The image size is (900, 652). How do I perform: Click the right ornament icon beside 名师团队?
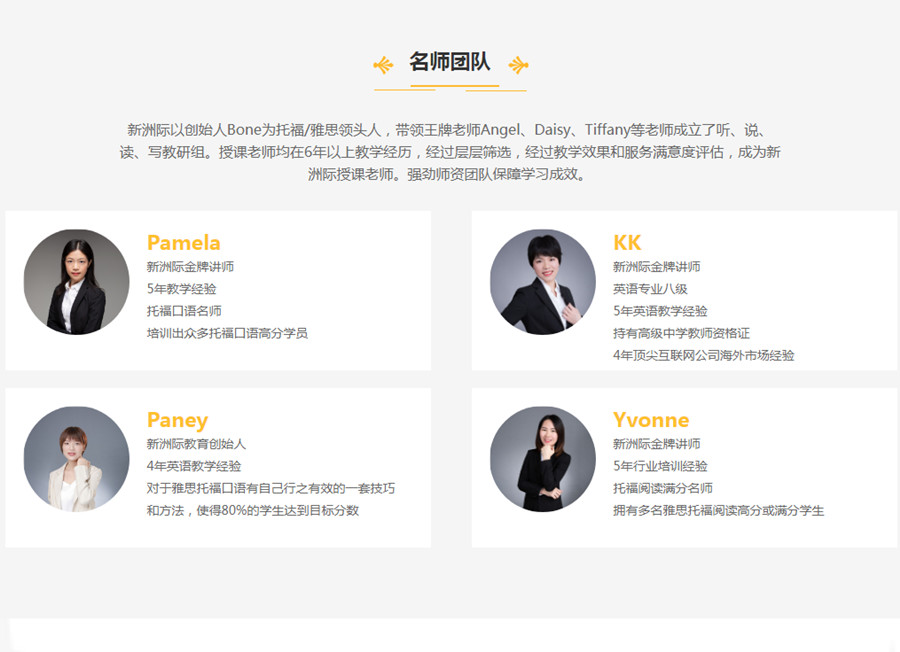click(x=518, y=66)
